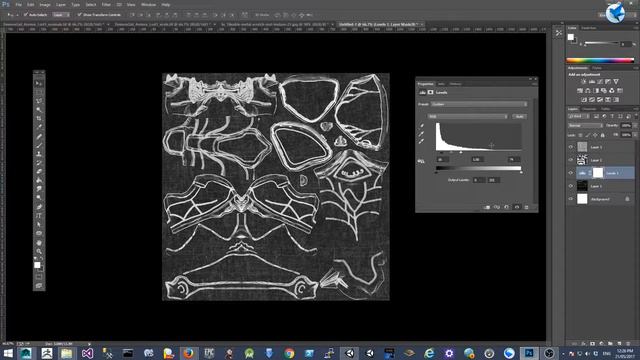This screenshot has width=640, height=360.
Task: Select the Spot Healing Brush tool
Action: [x=39, y=136]
